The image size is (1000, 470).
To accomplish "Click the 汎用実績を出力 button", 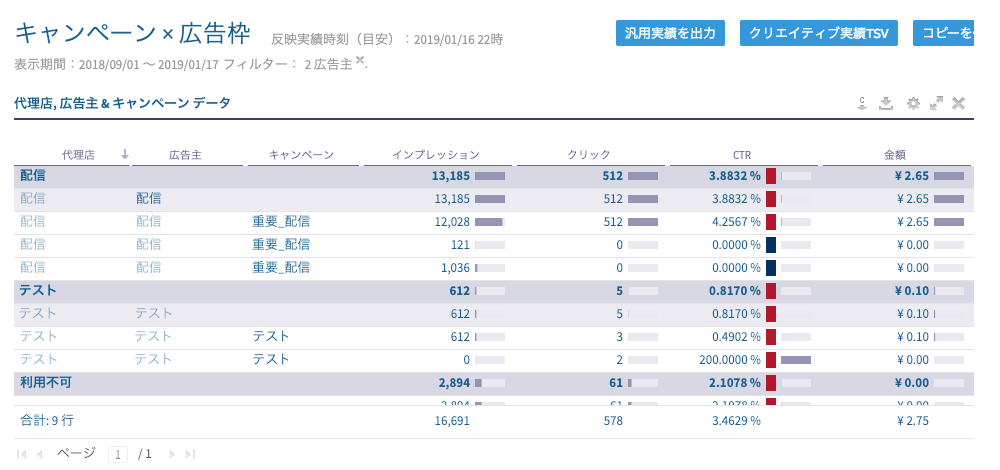I will coord(669,33).
